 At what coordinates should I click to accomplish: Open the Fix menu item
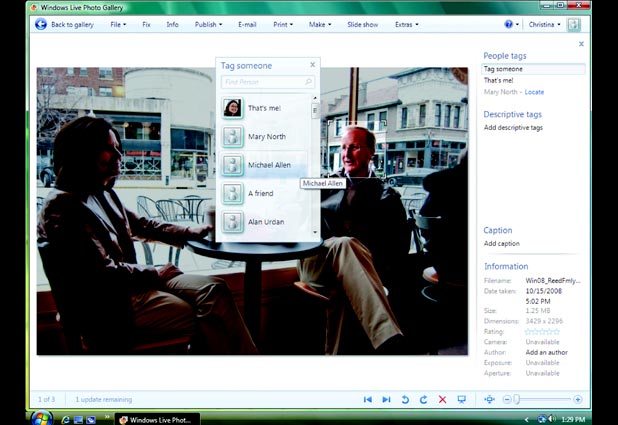146,24
